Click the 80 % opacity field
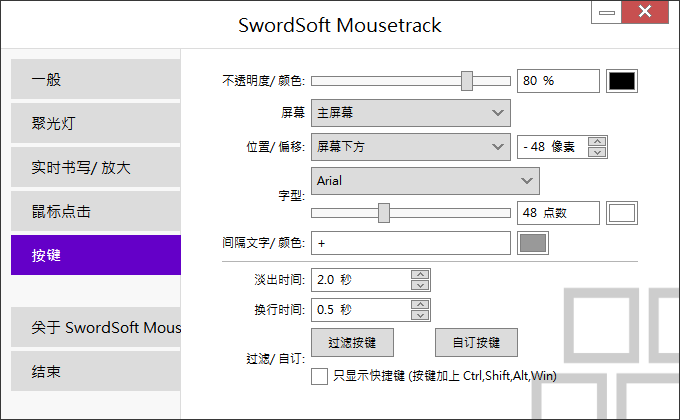This screenshot has height=420, width=680. tap(558, 81)
